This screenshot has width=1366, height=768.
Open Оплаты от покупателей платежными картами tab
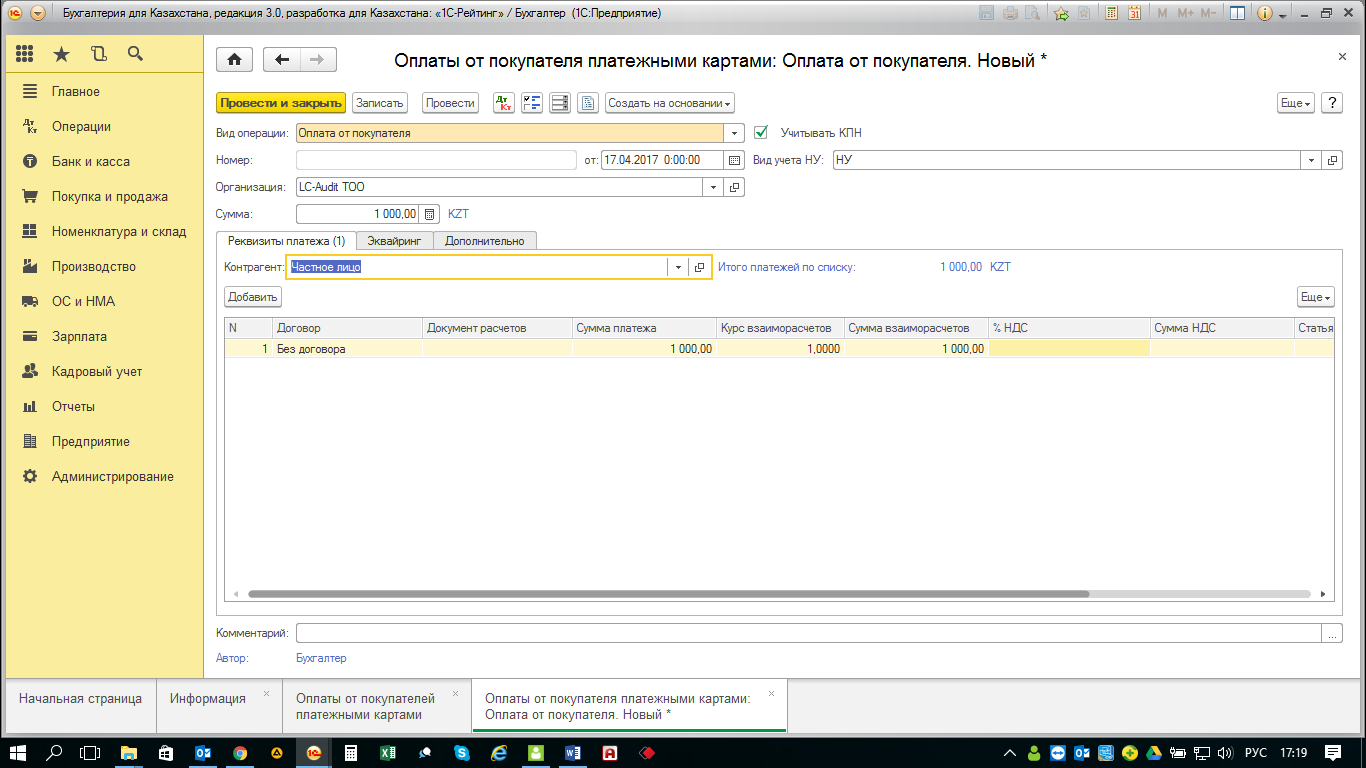tap(377, 707)
